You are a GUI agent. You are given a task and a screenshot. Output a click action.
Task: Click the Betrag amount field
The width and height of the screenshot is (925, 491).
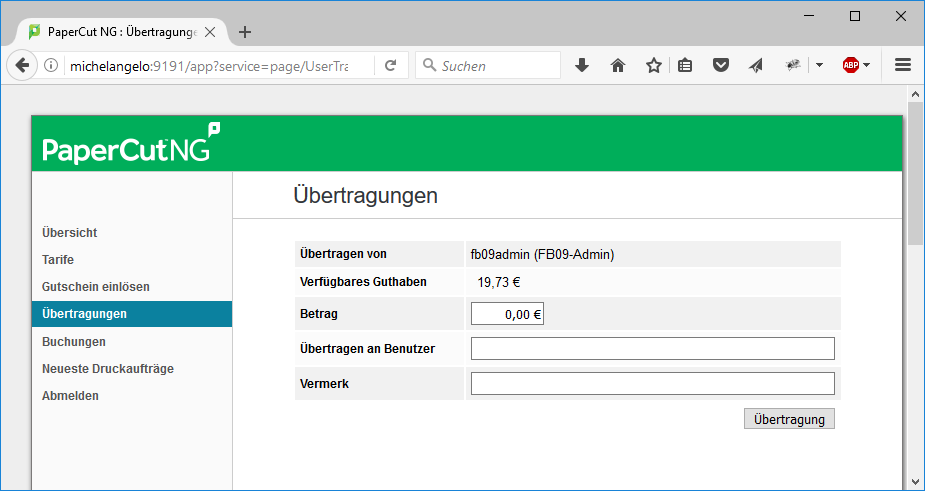[x=507, y=314]
